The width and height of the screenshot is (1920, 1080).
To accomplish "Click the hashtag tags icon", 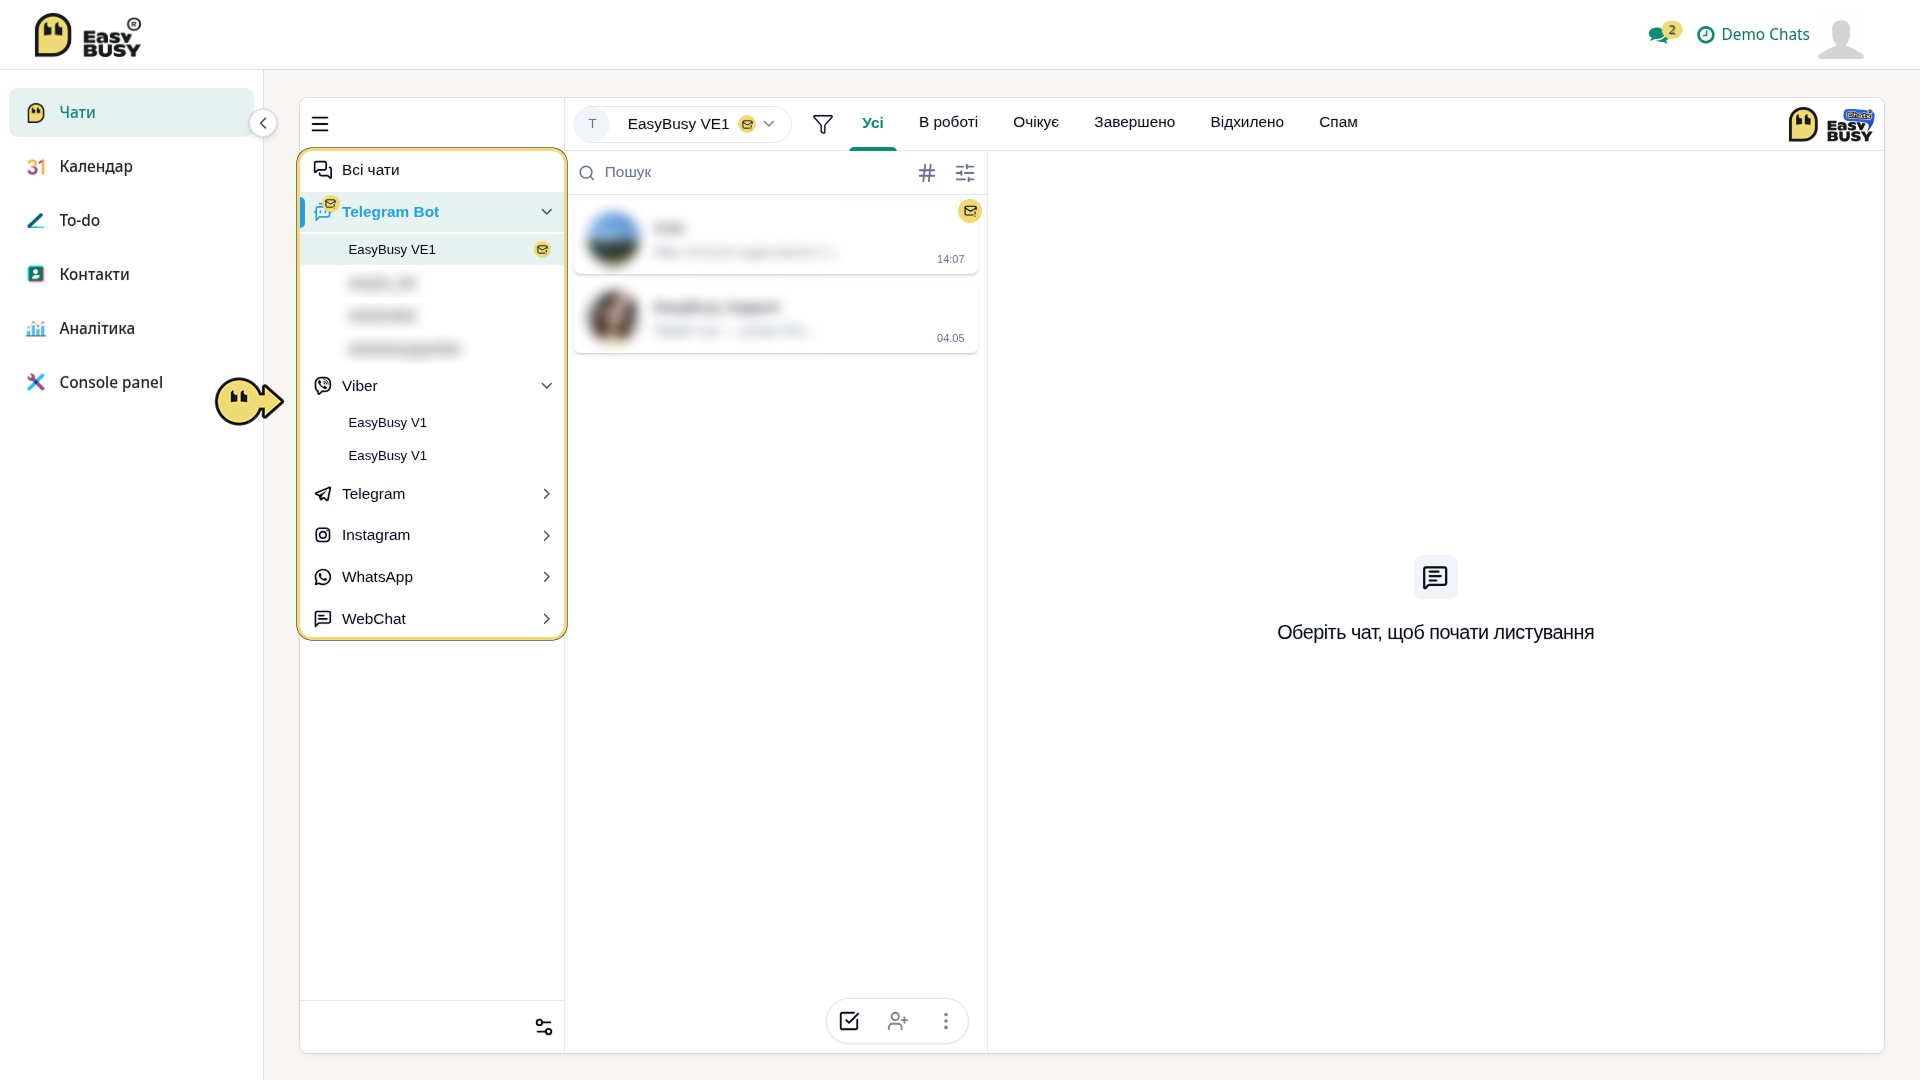I will tap(927, 174).
